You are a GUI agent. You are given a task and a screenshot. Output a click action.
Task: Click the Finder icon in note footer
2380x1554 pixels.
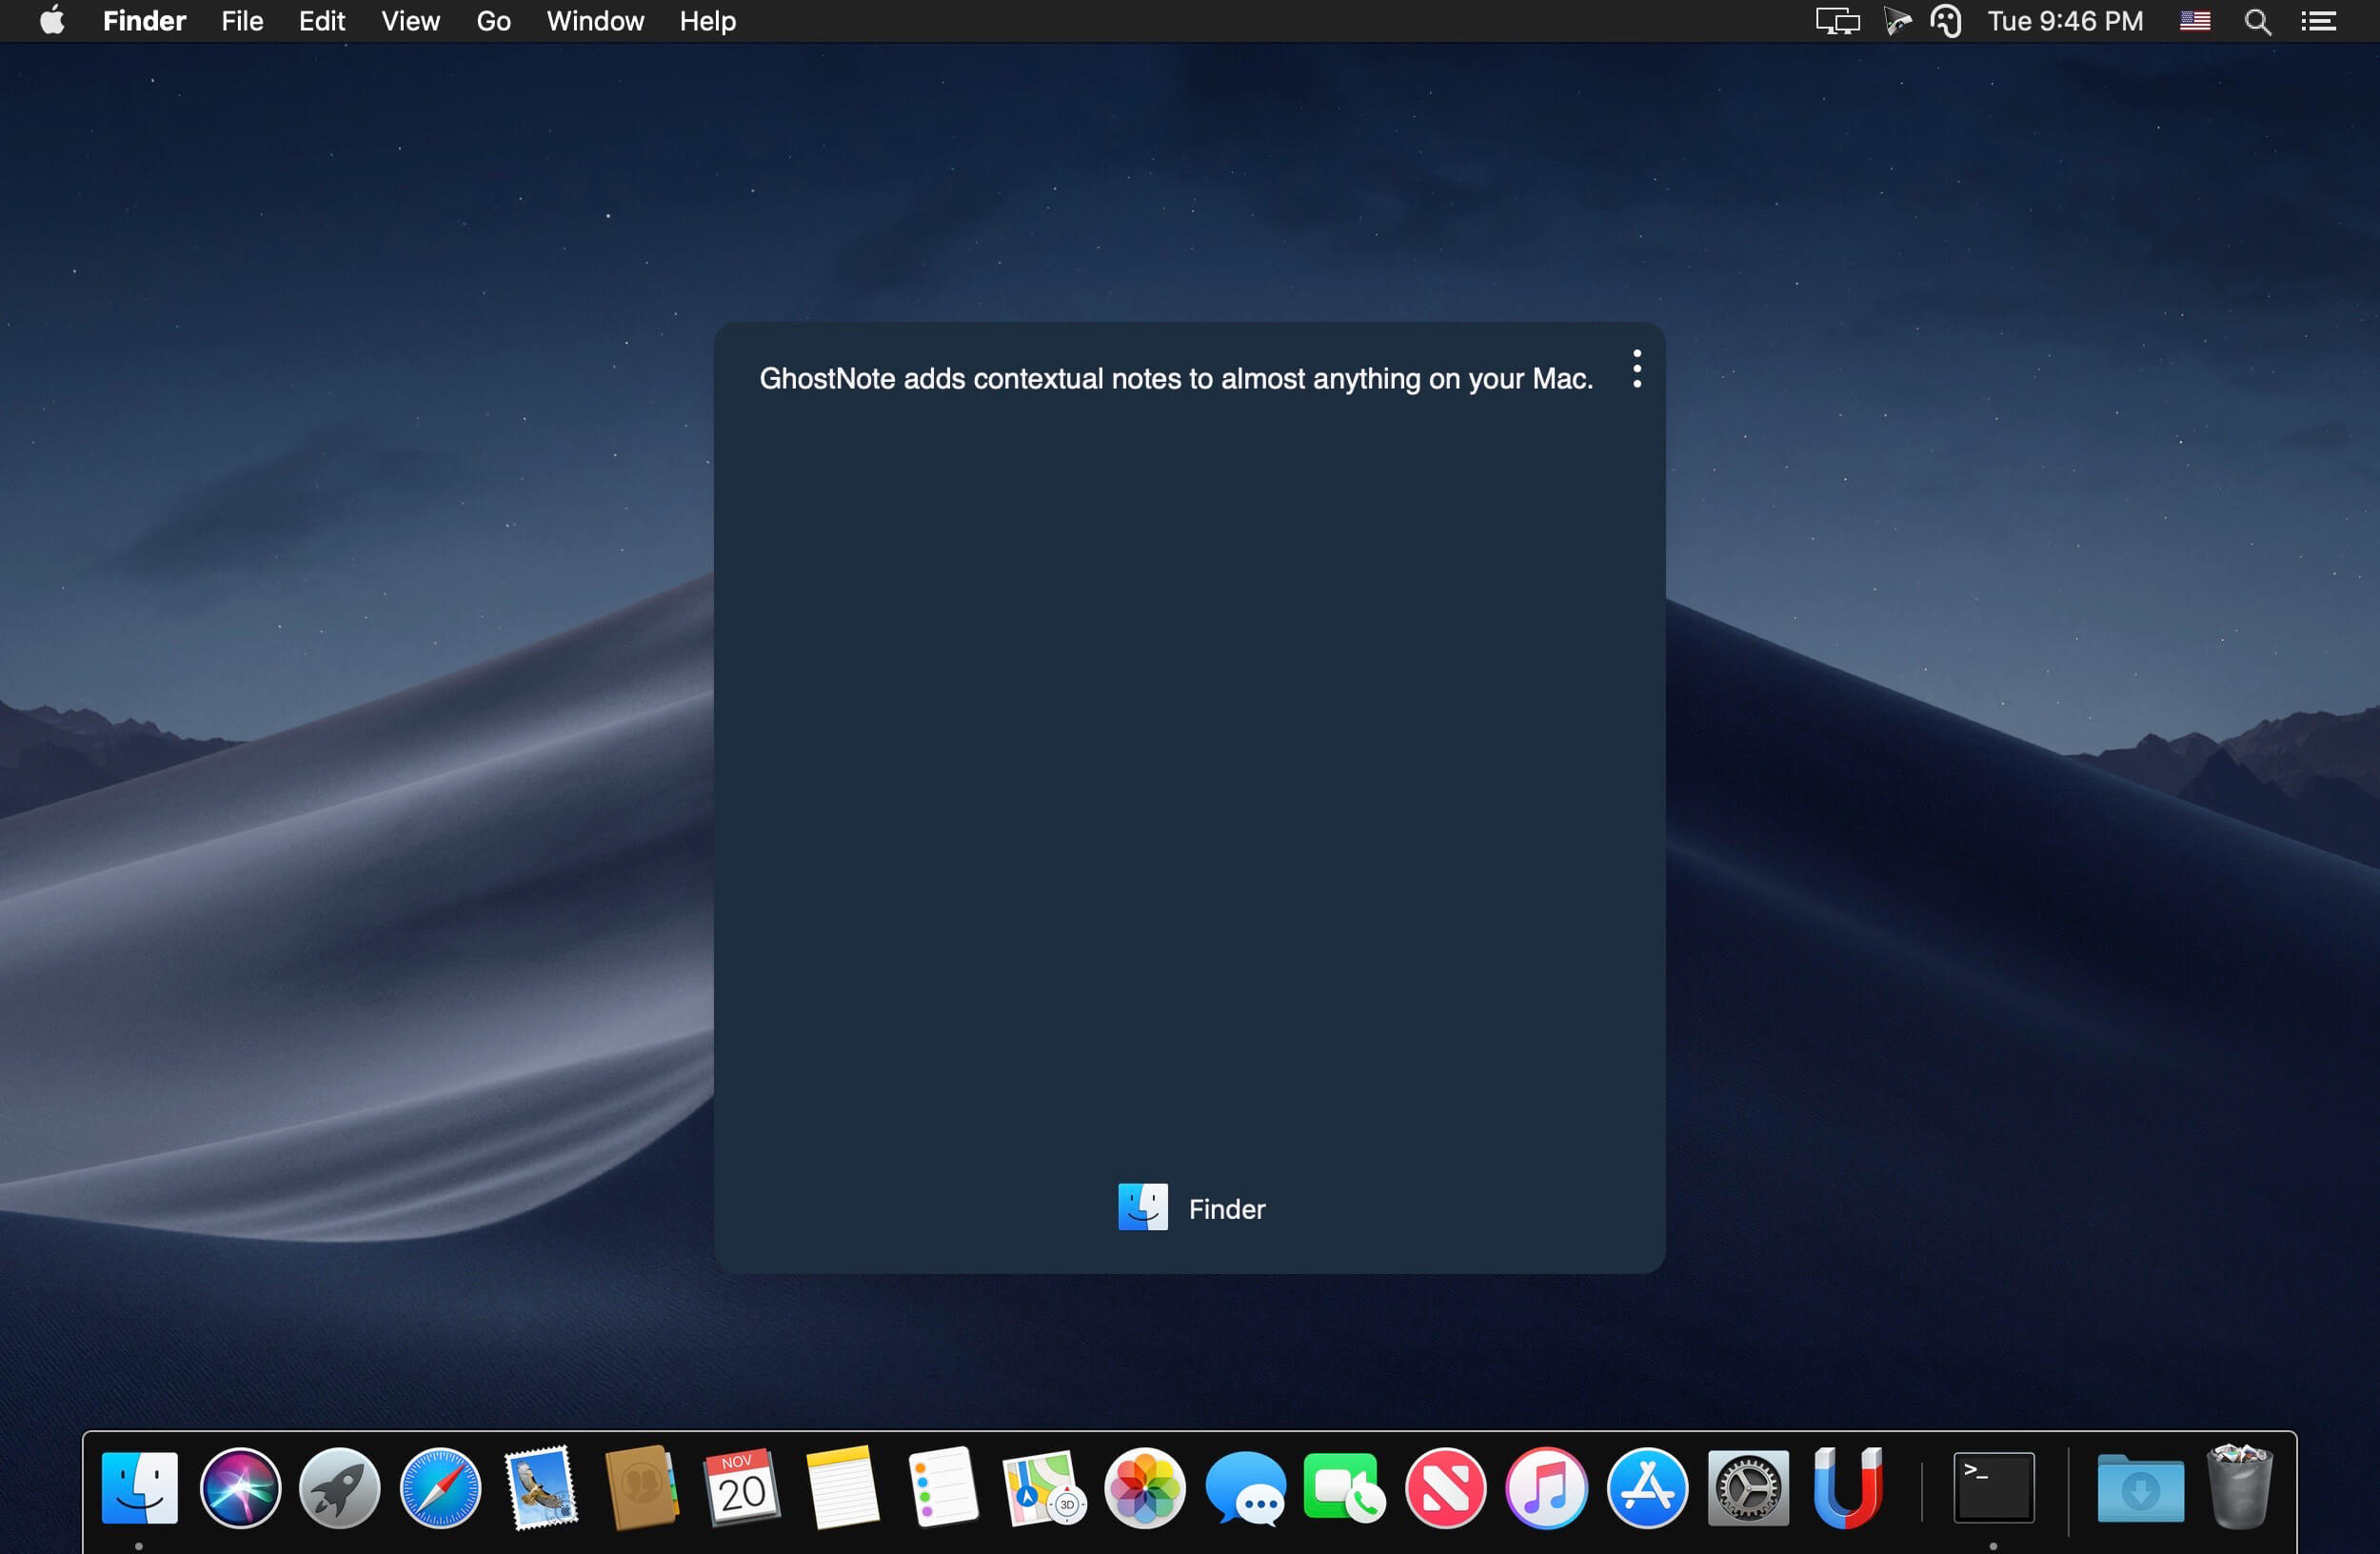pyautogui.click(x=1142, y=1207)
